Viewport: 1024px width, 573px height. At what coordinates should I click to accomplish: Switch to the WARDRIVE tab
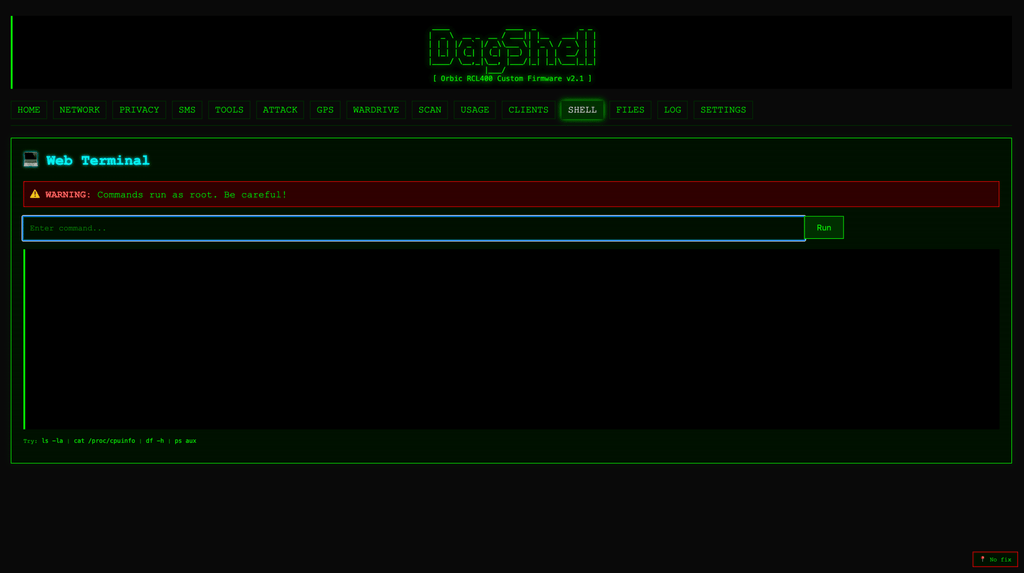tap(376, 110)
